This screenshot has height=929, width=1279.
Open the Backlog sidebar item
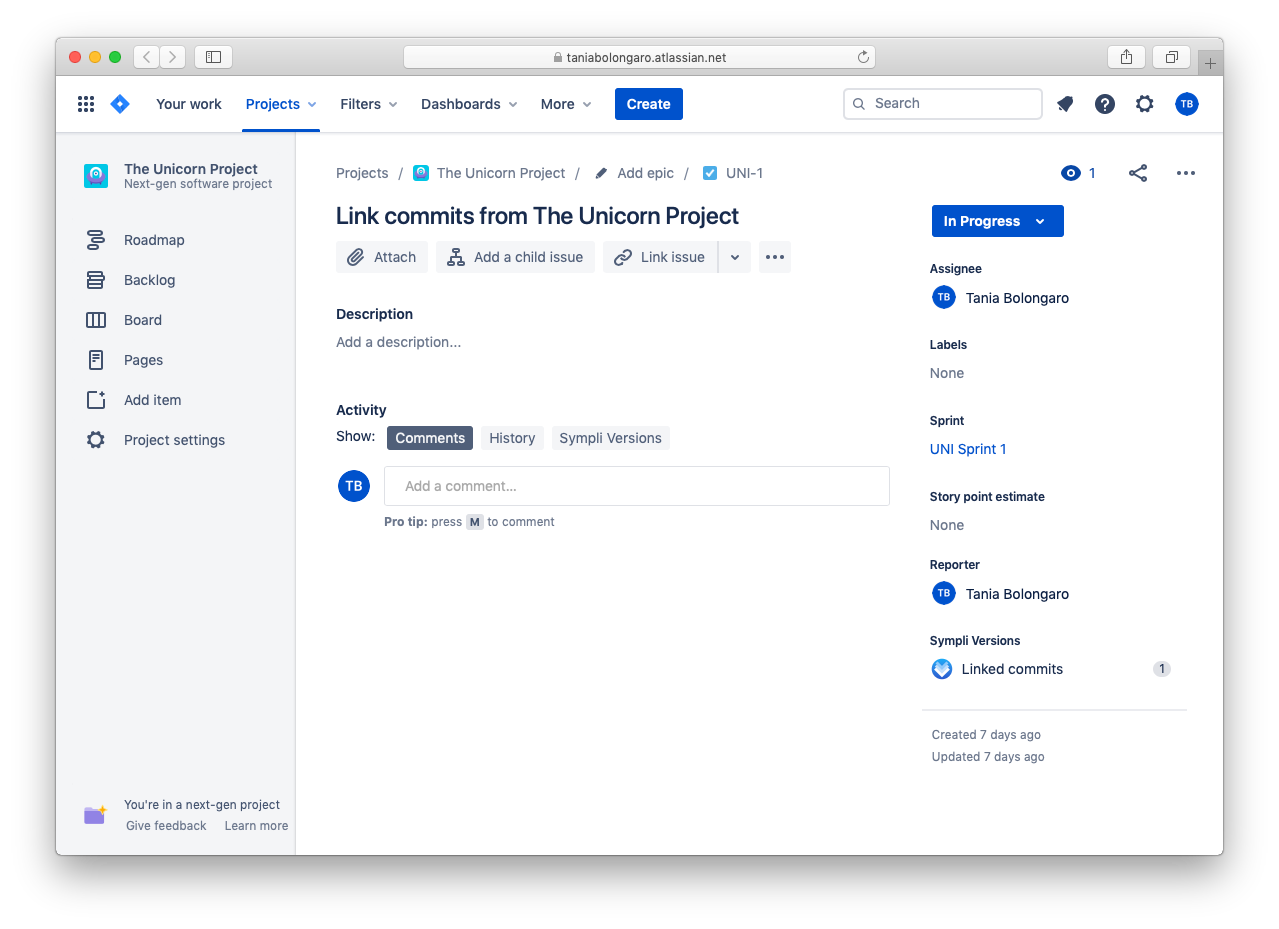[x=149, y=280]
